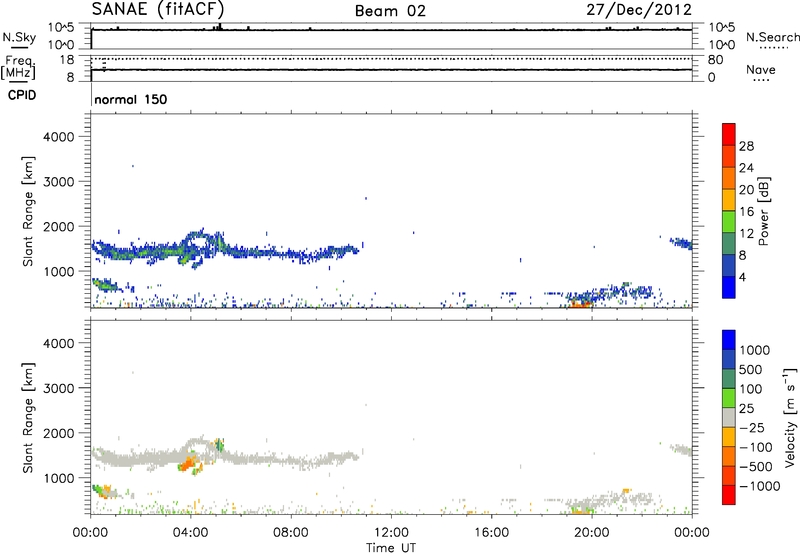Click the Slant Range label of power panel
Image resolution: width=800 pixels, height=554 pixels.
click(x=28, y=211)
